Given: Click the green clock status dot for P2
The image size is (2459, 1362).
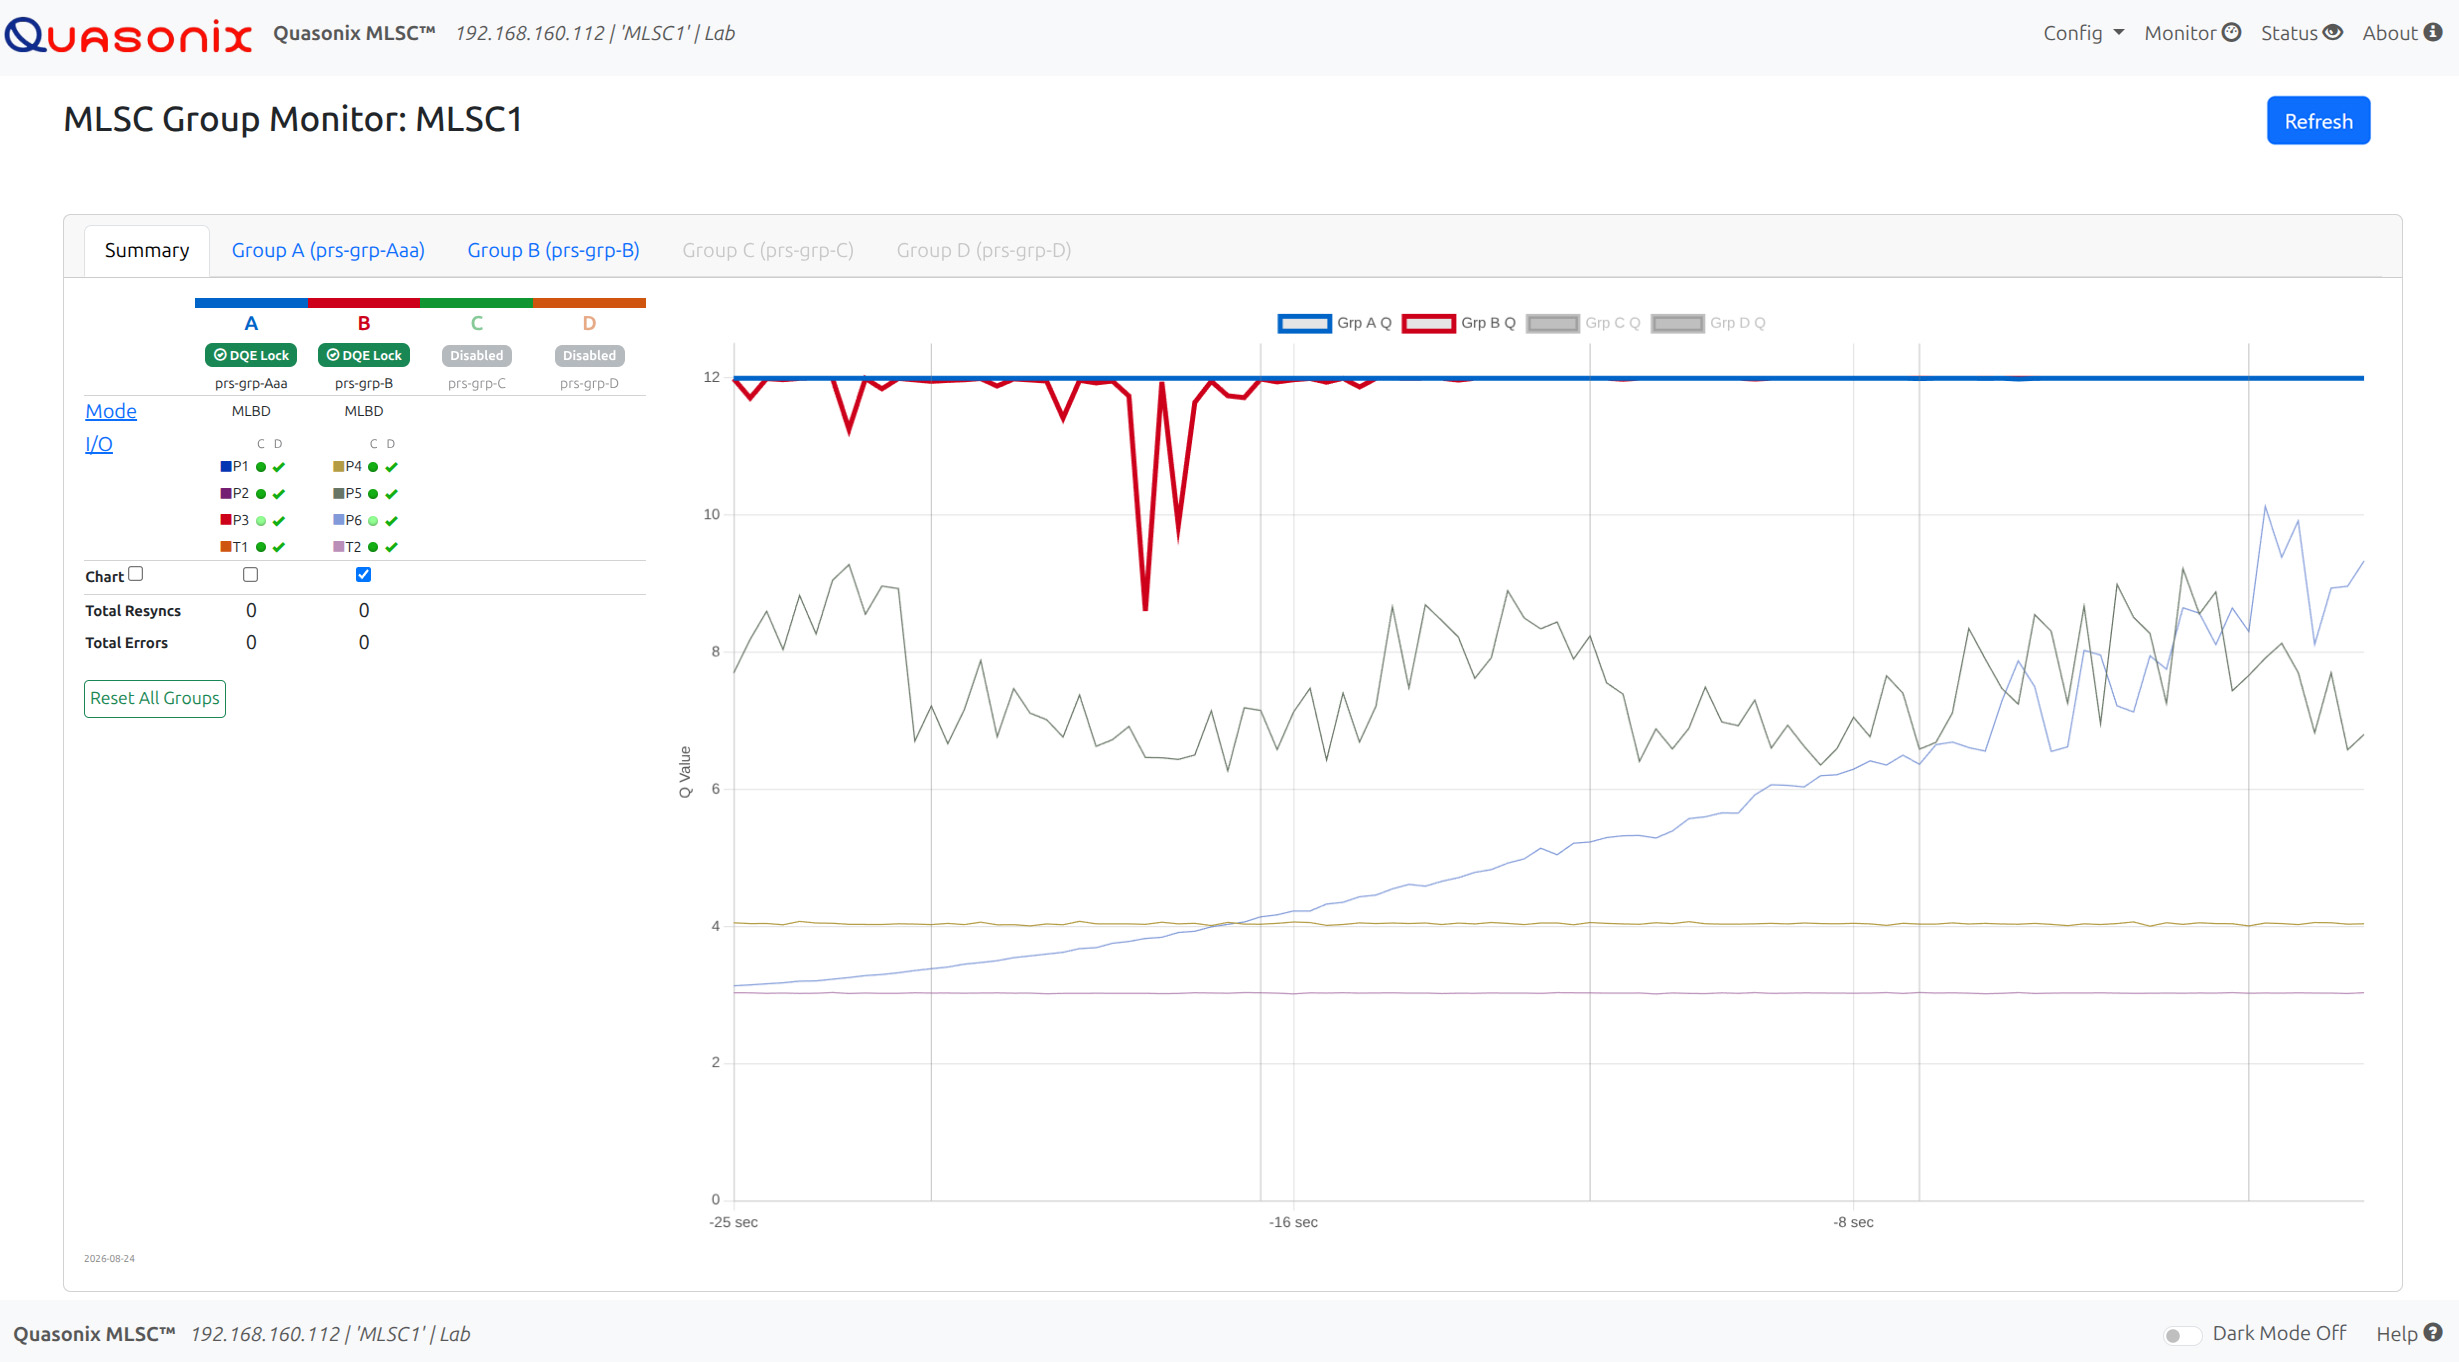Looking at the screenshot, I should tap(261, 494).
